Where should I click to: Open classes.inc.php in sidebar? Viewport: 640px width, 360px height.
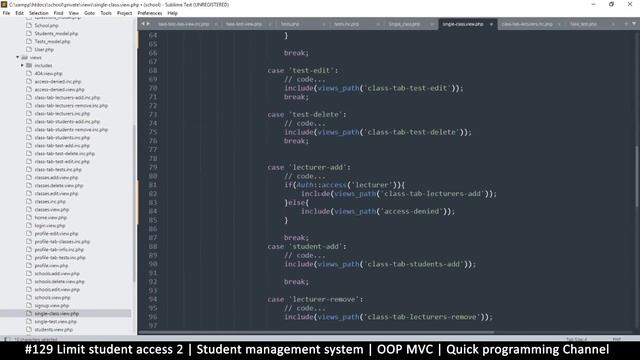coord(50,202)
